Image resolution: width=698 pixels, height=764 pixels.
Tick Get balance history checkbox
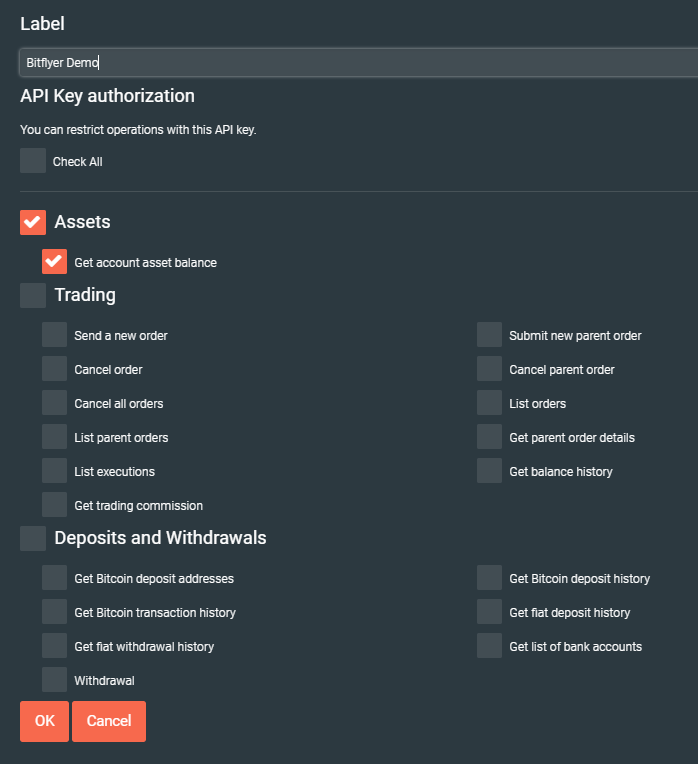click(x=490, y=471)
